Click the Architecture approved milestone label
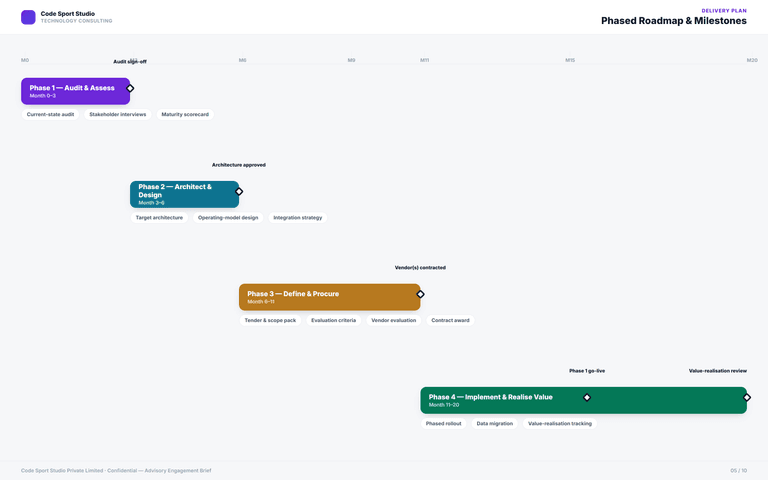Image resolution: width=768 pixels, height=480 pixels. pyautogui.click(x=239, y=165)
